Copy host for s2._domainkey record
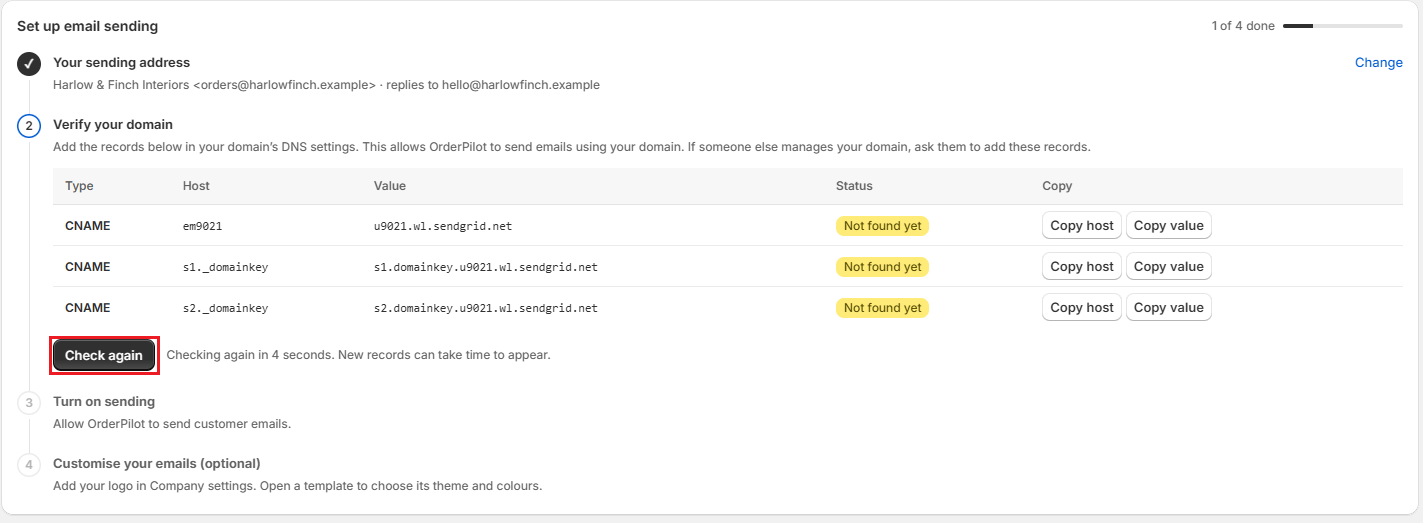The height and width of the screenshot is (523, 1423). [x=1081, y=308]
